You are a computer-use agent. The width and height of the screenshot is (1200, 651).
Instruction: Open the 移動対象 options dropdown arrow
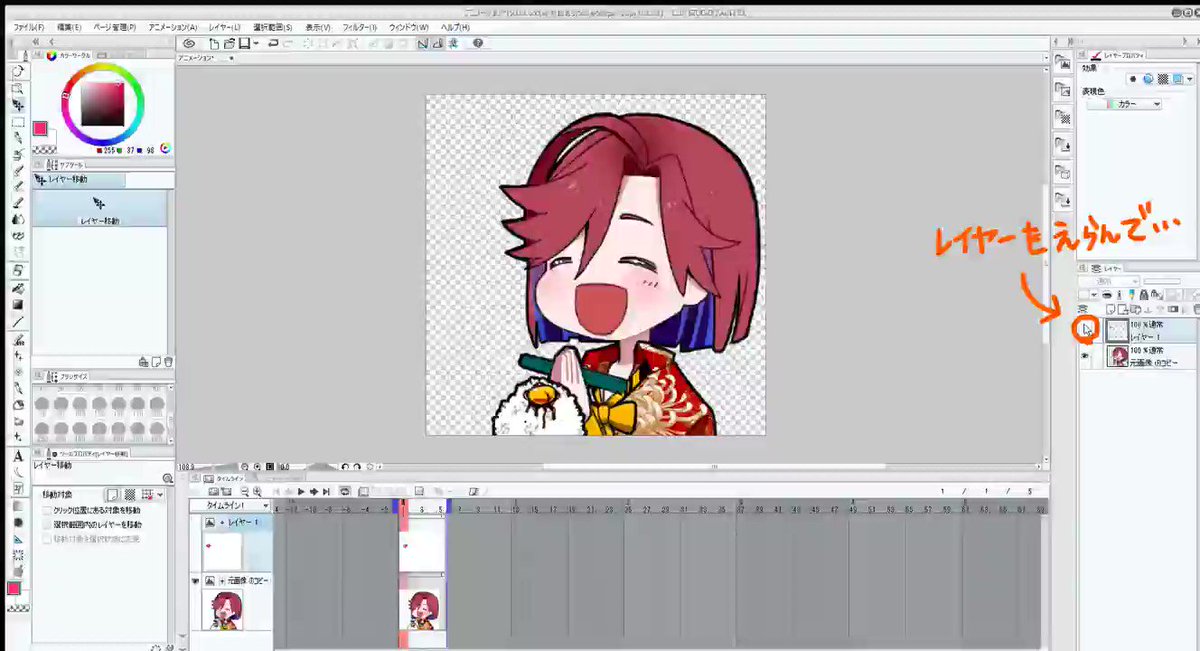160,494
